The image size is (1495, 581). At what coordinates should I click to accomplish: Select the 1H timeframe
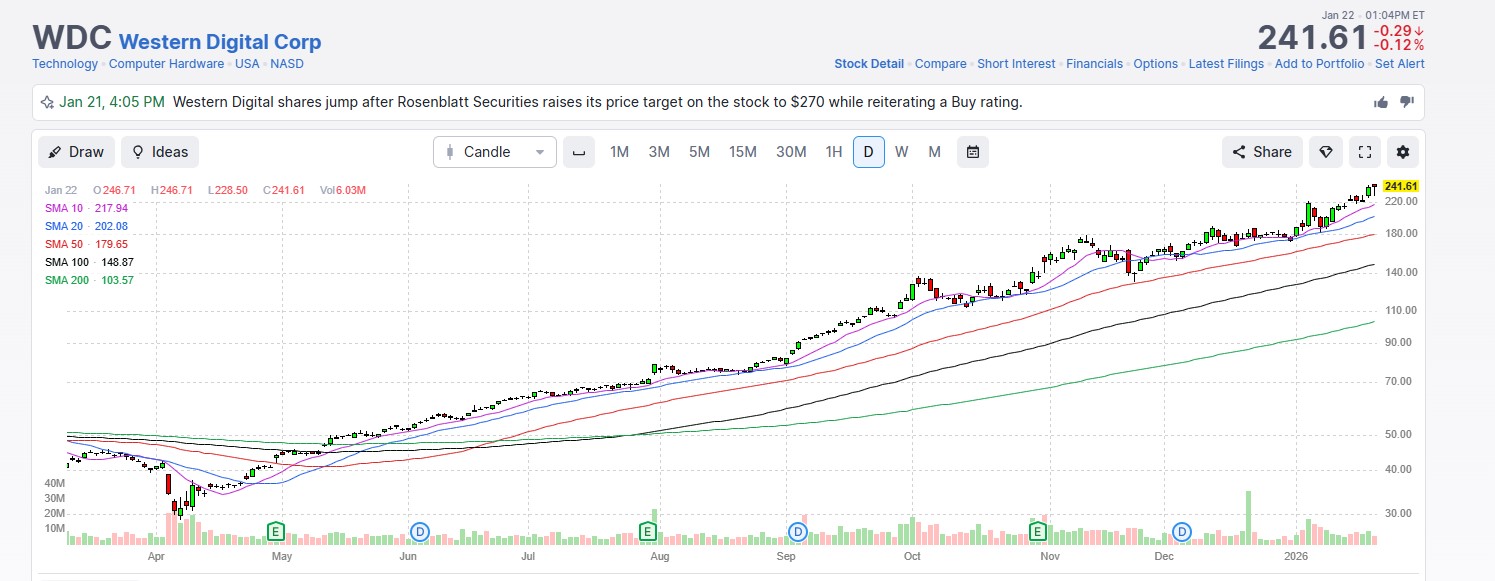[x=833, y=152]
